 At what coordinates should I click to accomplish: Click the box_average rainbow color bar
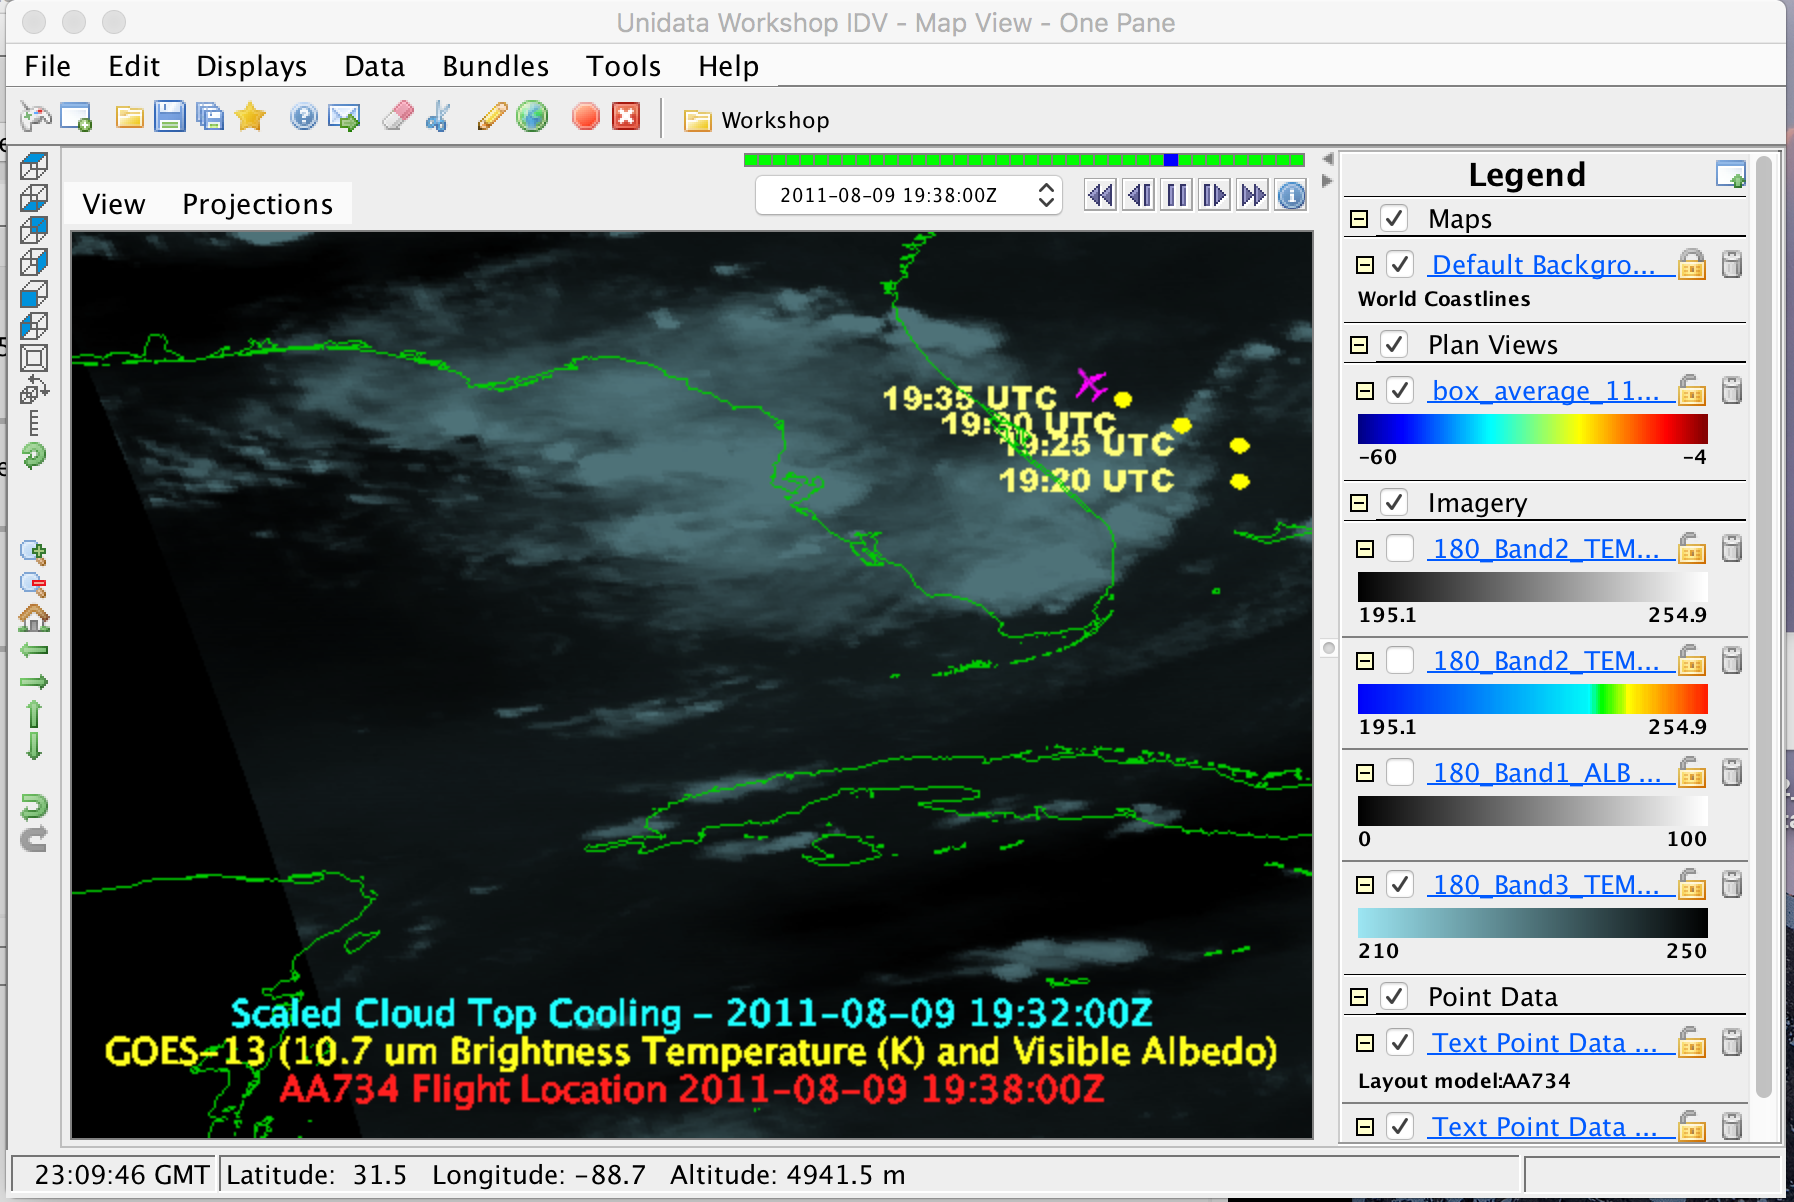[x=1532, y=429]
